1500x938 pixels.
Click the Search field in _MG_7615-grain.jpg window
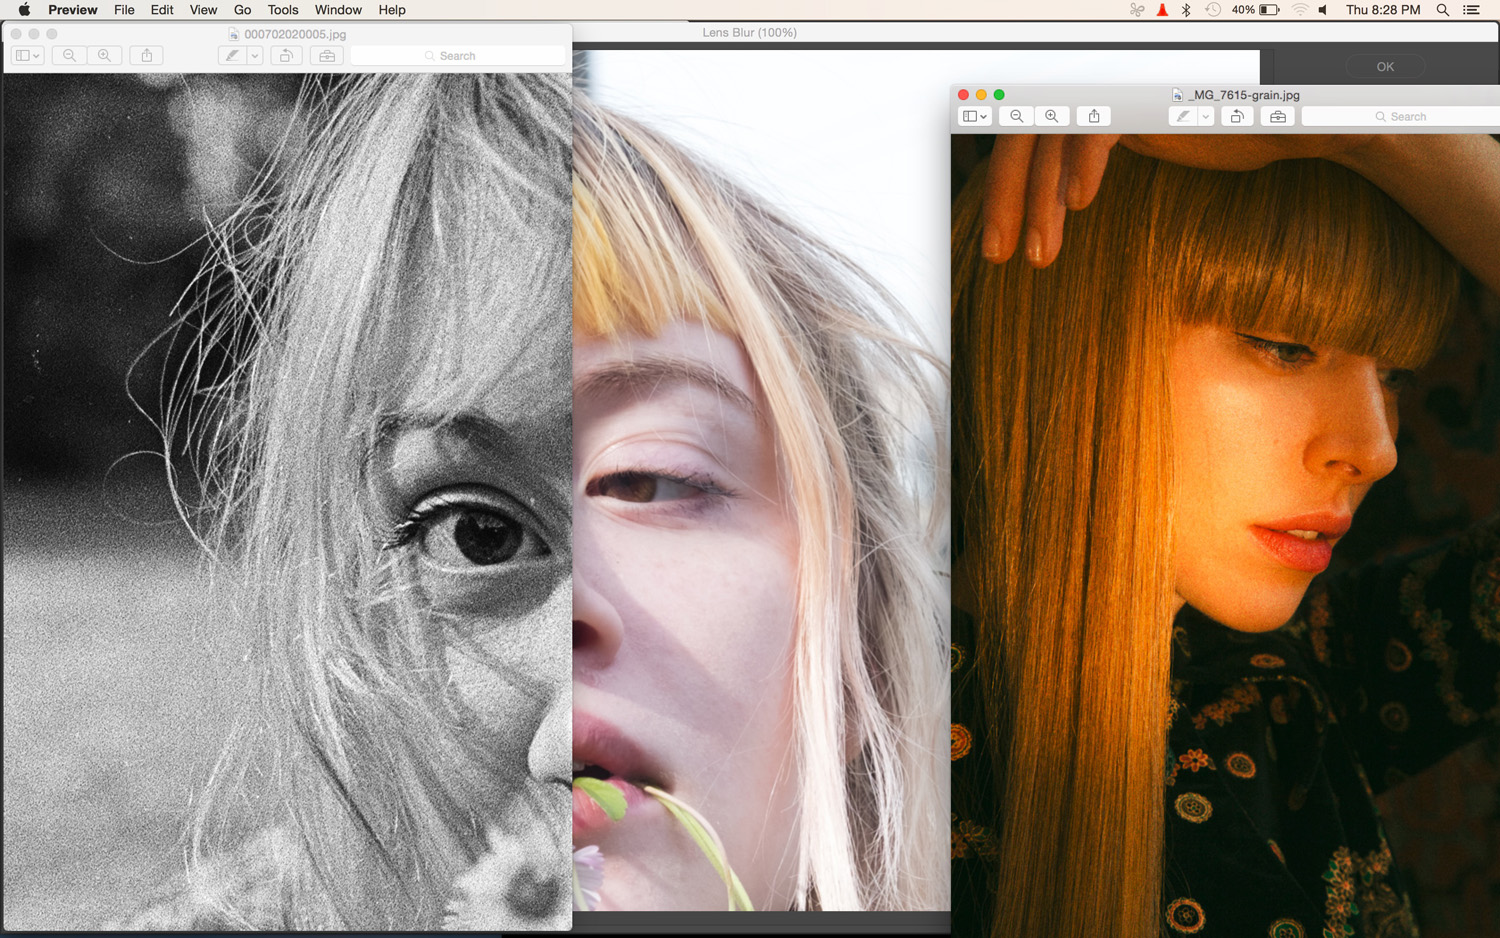click(1400, 117)
